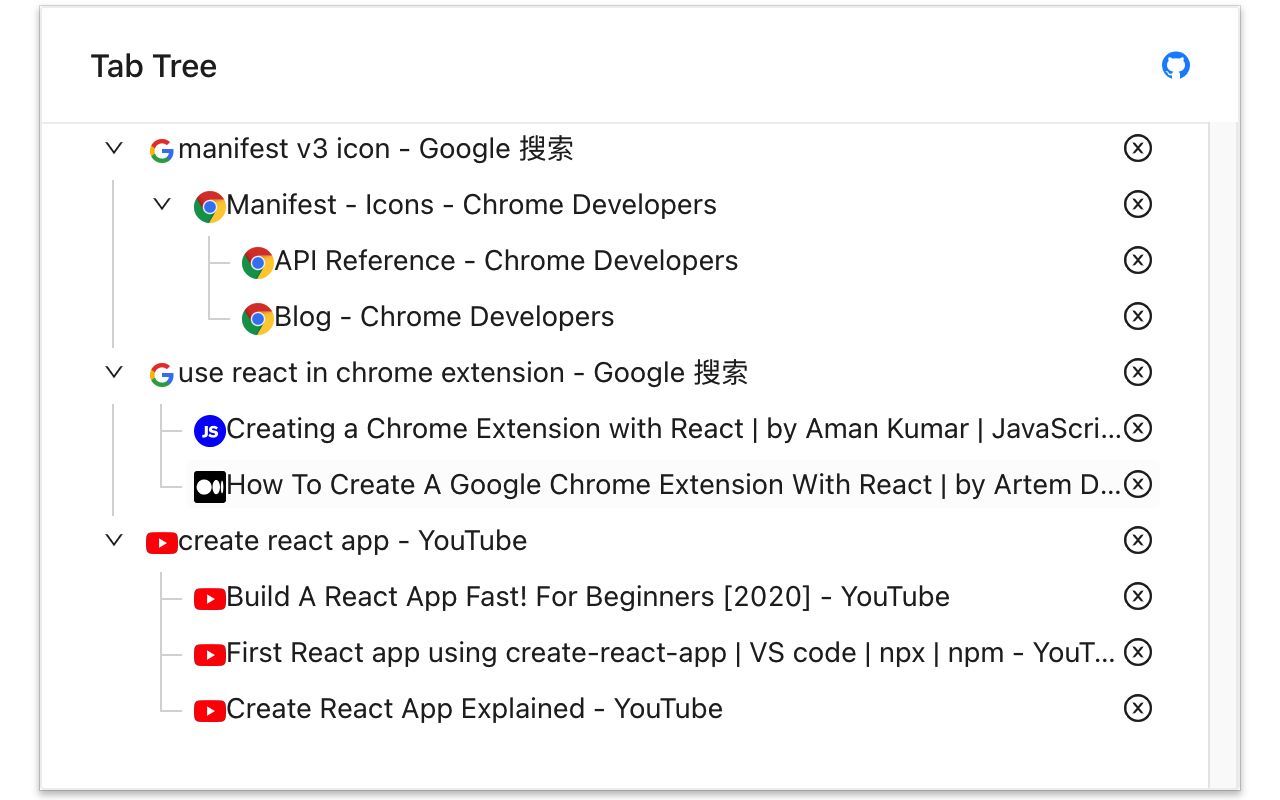
Task: Close the Artem article Medium tab
Action: tap(1138, 484)
